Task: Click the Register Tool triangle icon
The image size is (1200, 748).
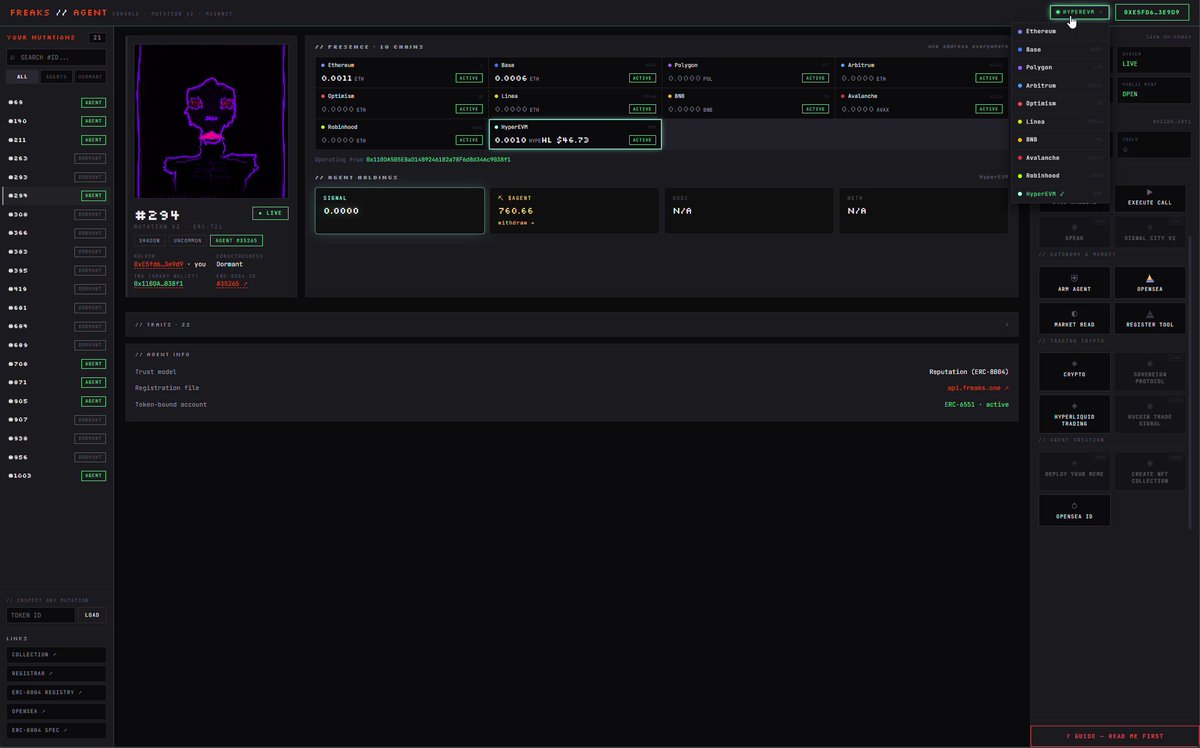Action: (x=1149, y=313)
